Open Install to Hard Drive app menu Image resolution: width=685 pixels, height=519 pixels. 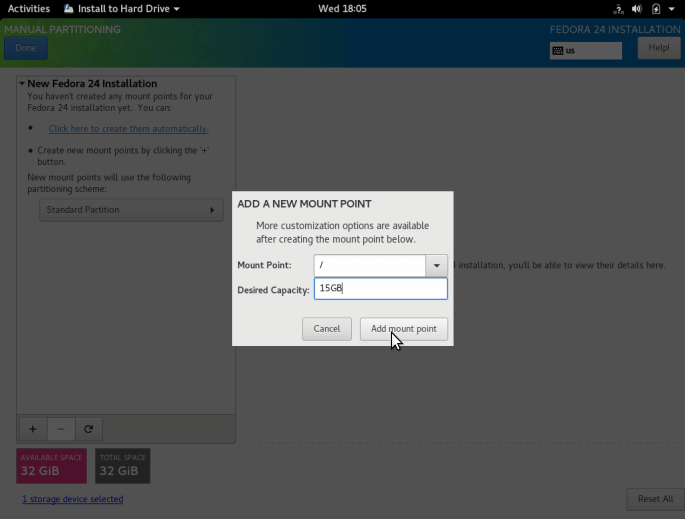coord(122,9)
